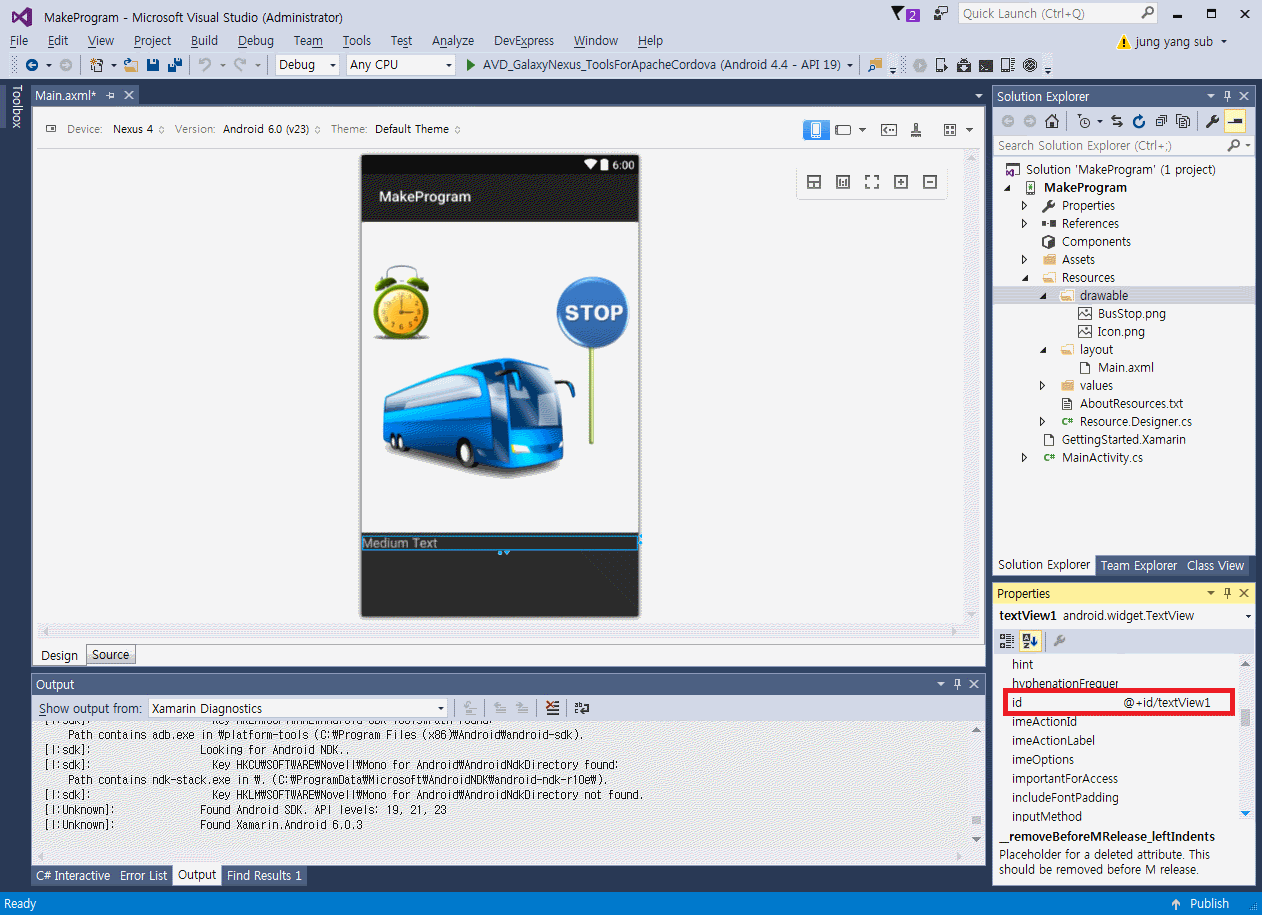
Task: Open the Debug menu
Action: pyautogui.click(x=256, y=41)
